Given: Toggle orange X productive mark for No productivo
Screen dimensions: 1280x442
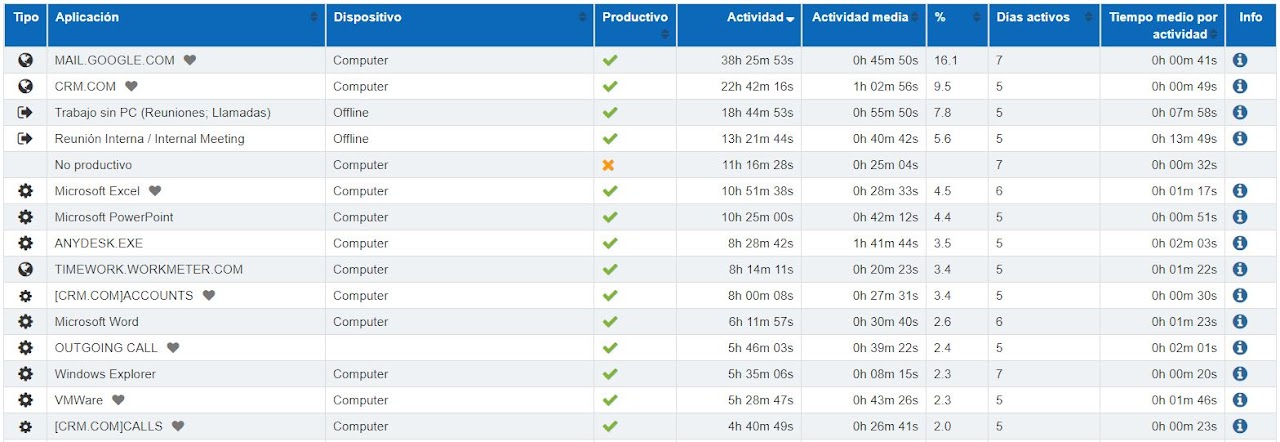Looking at the screenshot, I should click(x=609, y=165).
